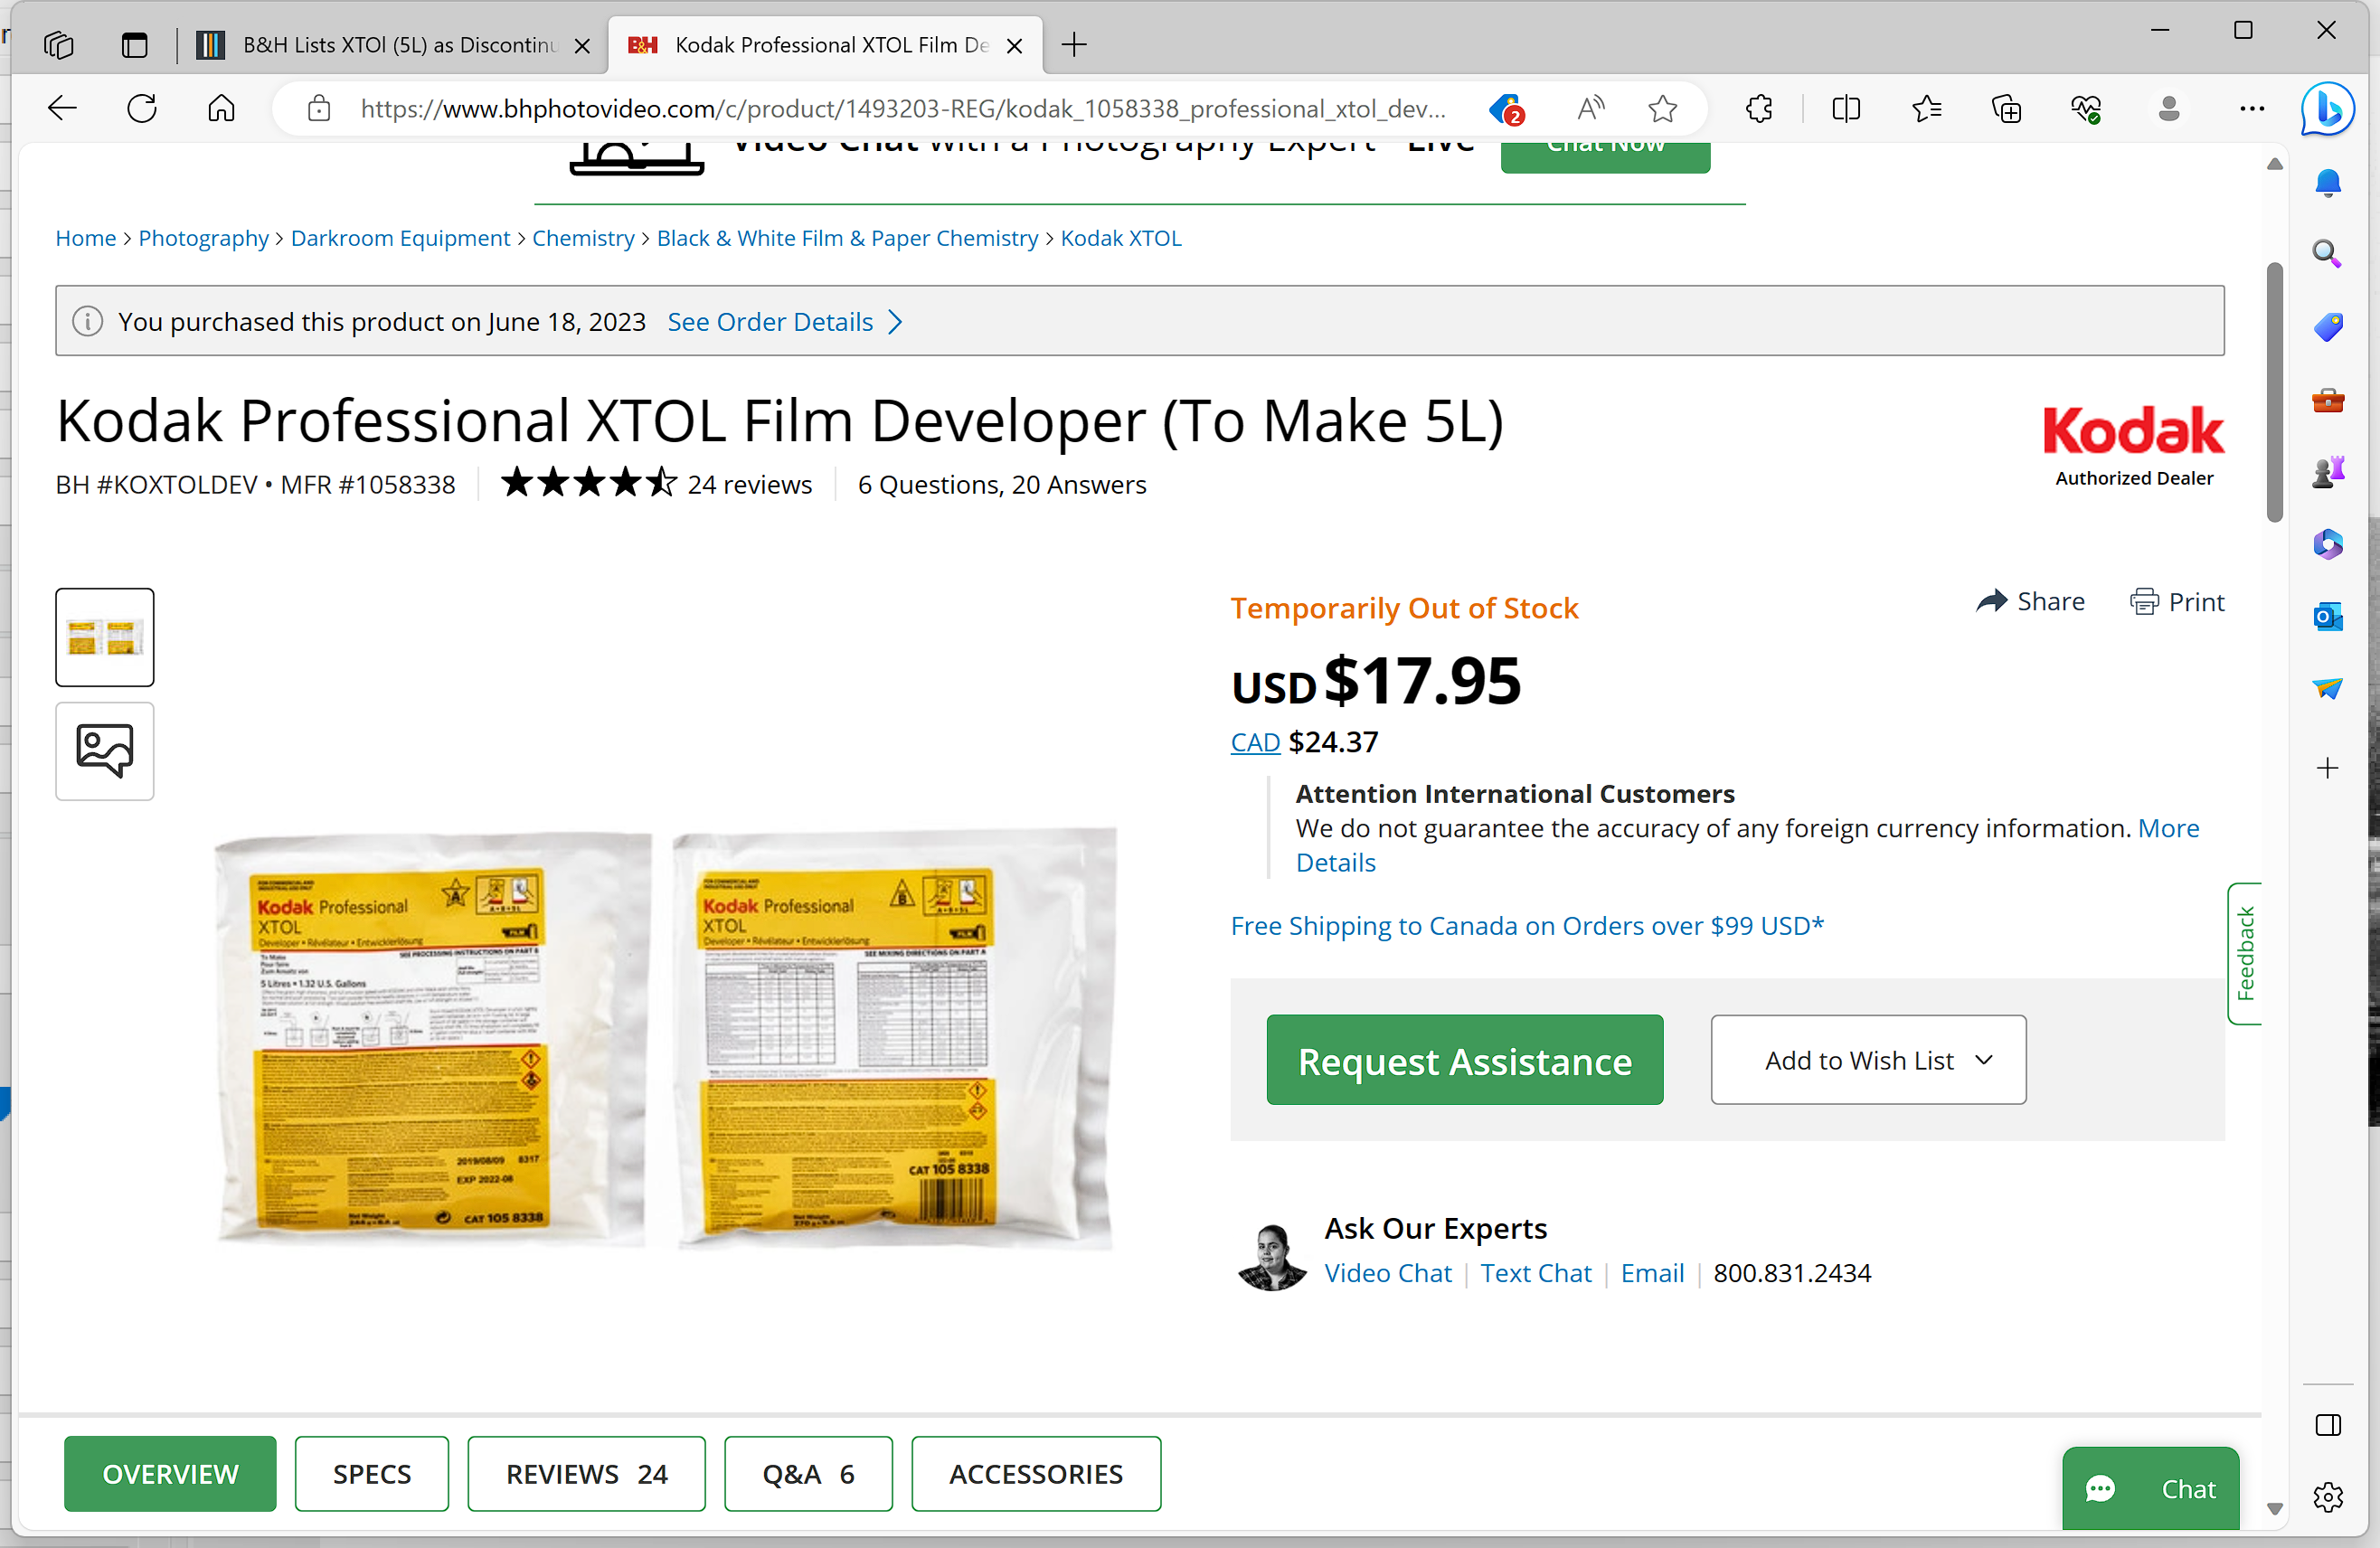Change the CAD currency link
Image resolution: width=2380 pixels, height=1548 pixels.
click(x=1255, y=743)
